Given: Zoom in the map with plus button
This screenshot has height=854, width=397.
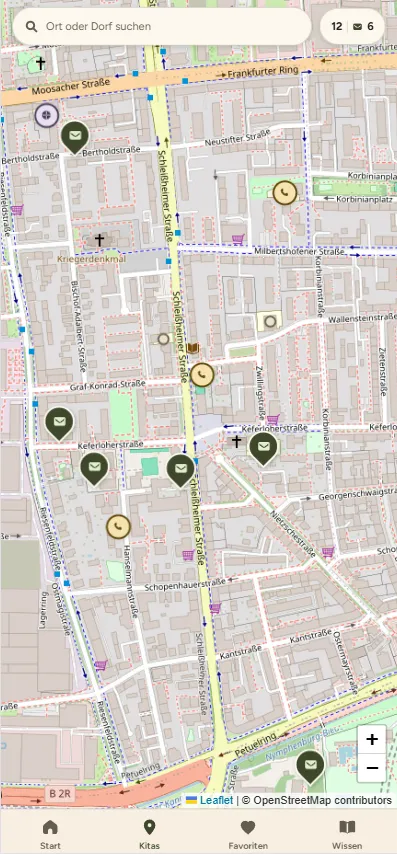Looking at the screenshot, I should tap(372, 739).
